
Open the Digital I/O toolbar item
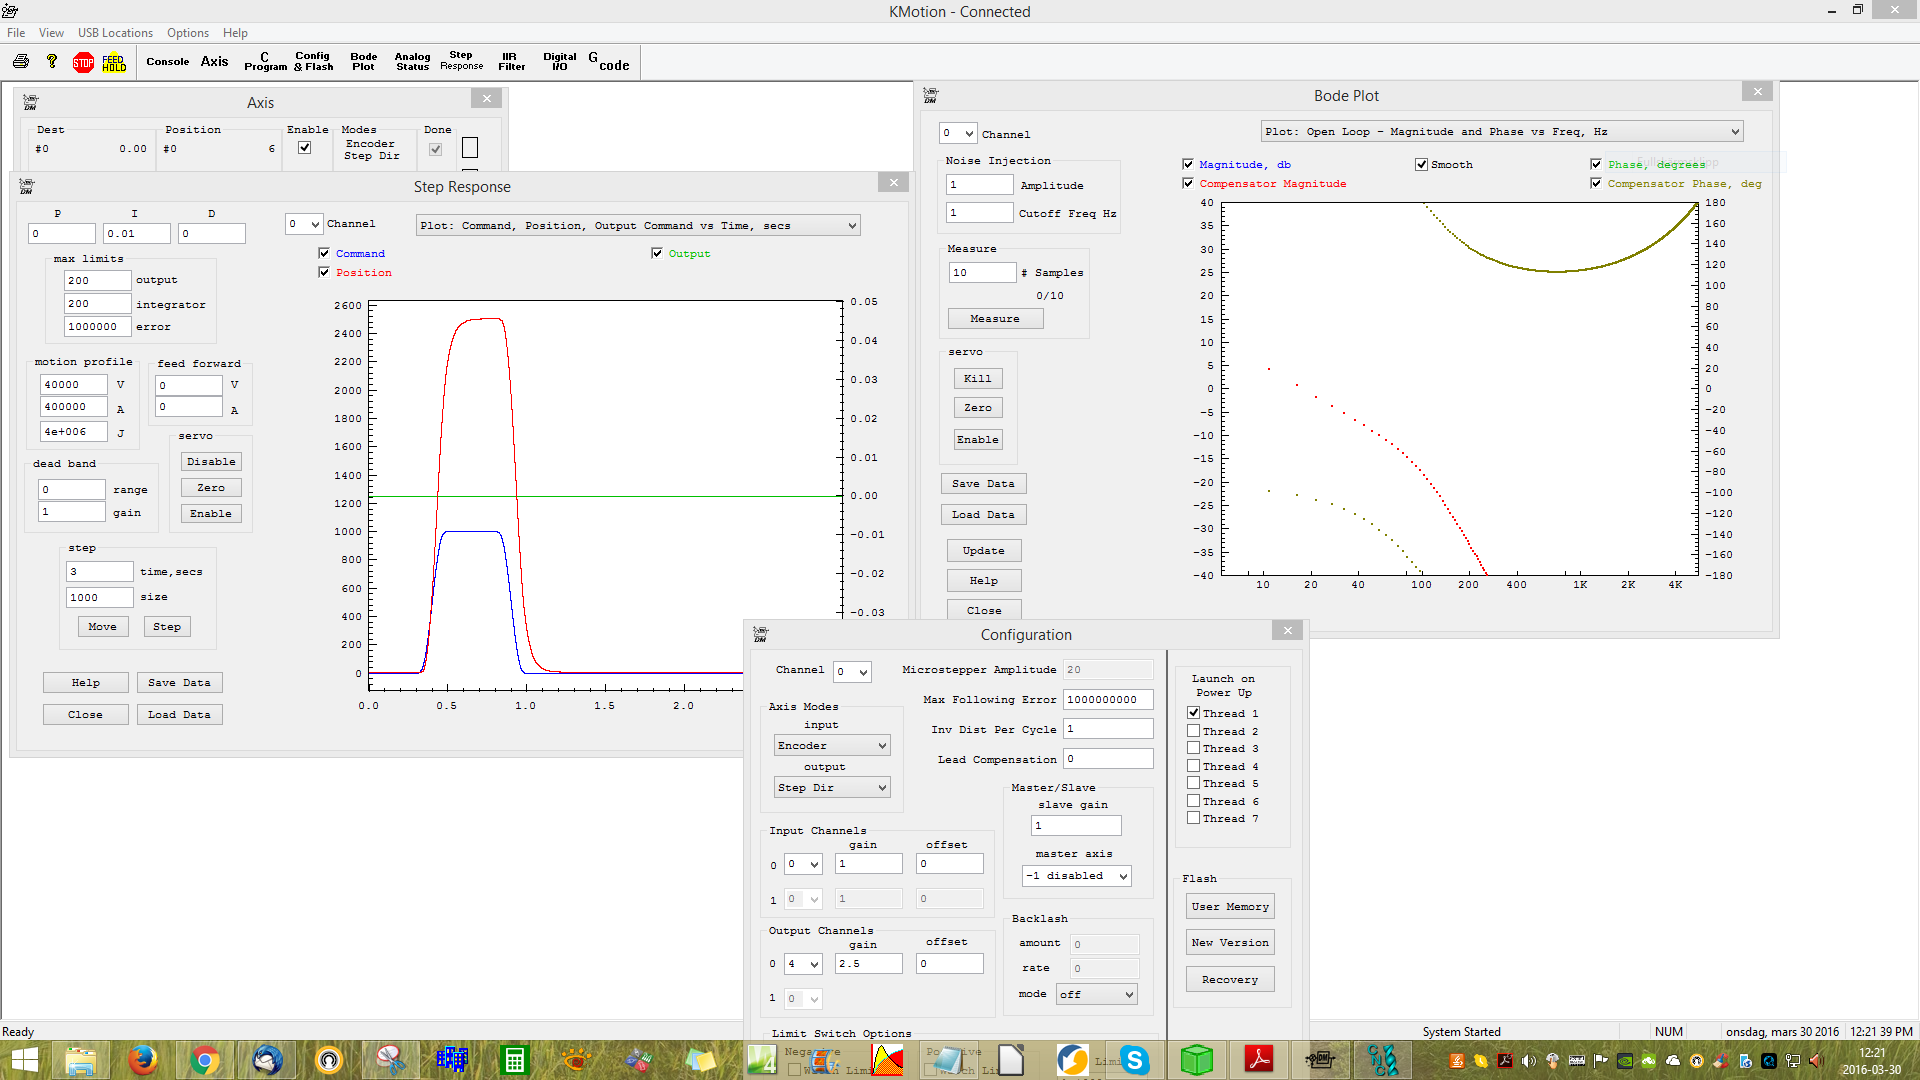559,62
